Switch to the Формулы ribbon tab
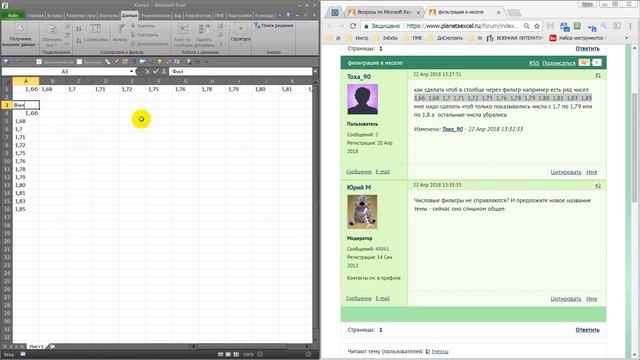This screenshot has width=640, height=360. [x=109, y=16]
